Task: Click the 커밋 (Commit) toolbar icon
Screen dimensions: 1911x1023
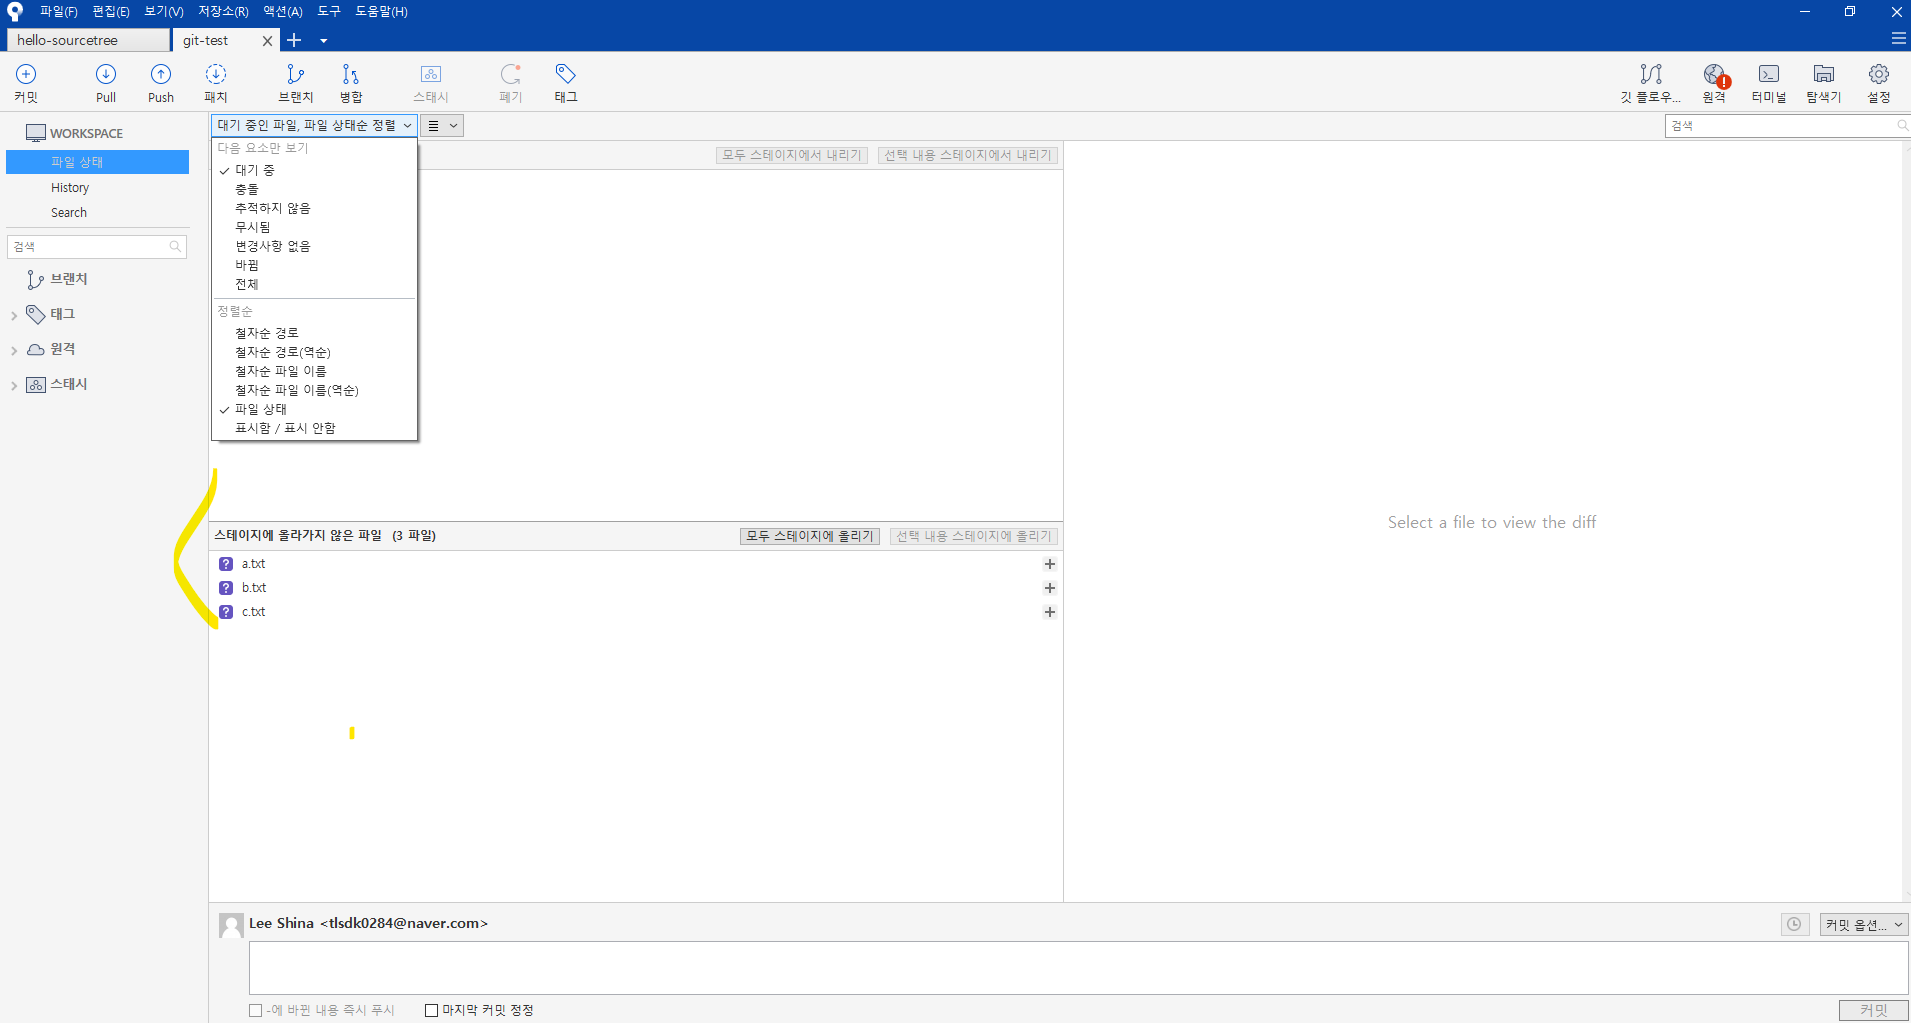Action: 26,83
